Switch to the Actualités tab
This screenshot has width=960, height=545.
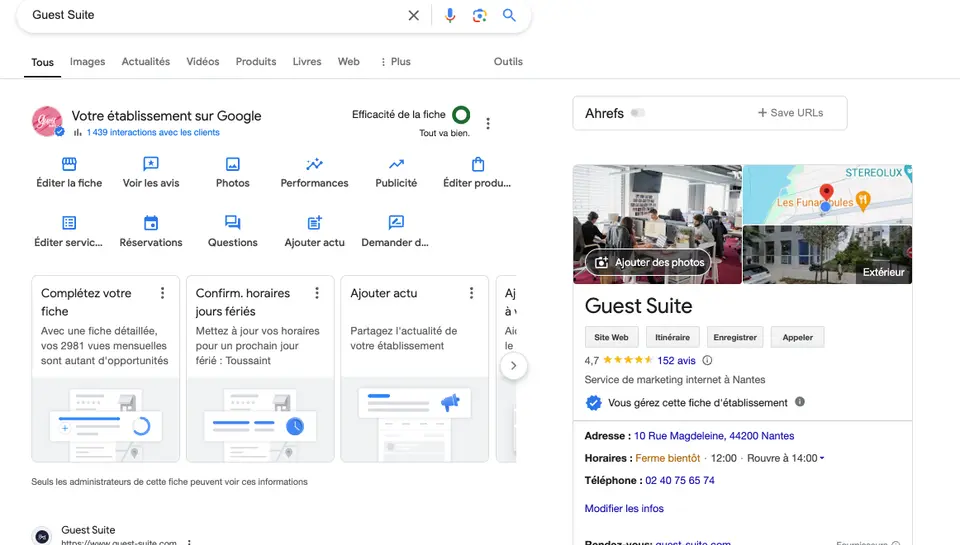point(146,62)
